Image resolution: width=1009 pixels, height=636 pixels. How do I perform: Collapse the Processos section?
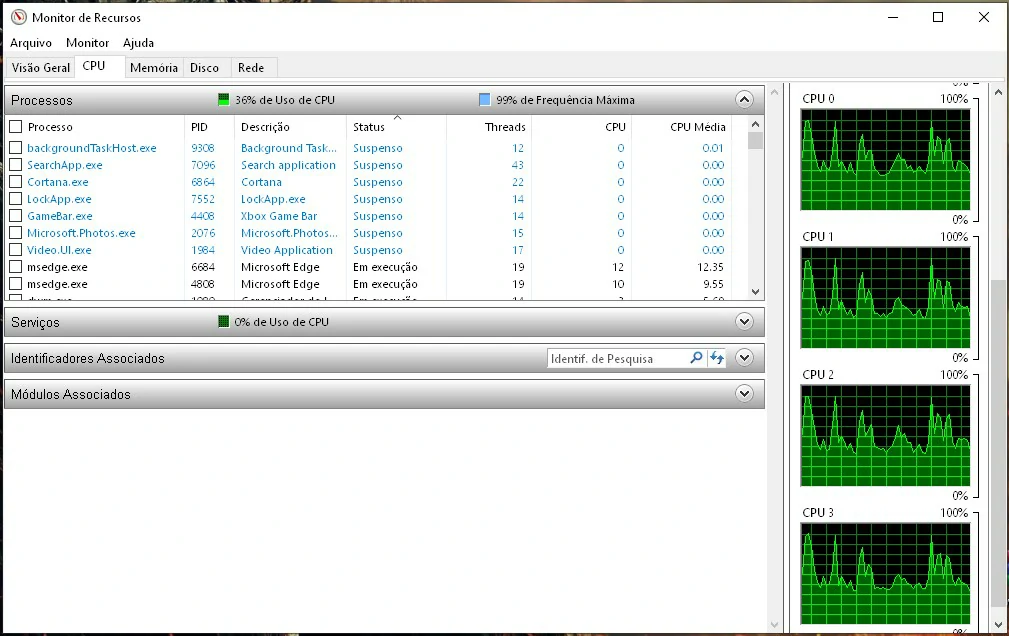tap(744, 100)
